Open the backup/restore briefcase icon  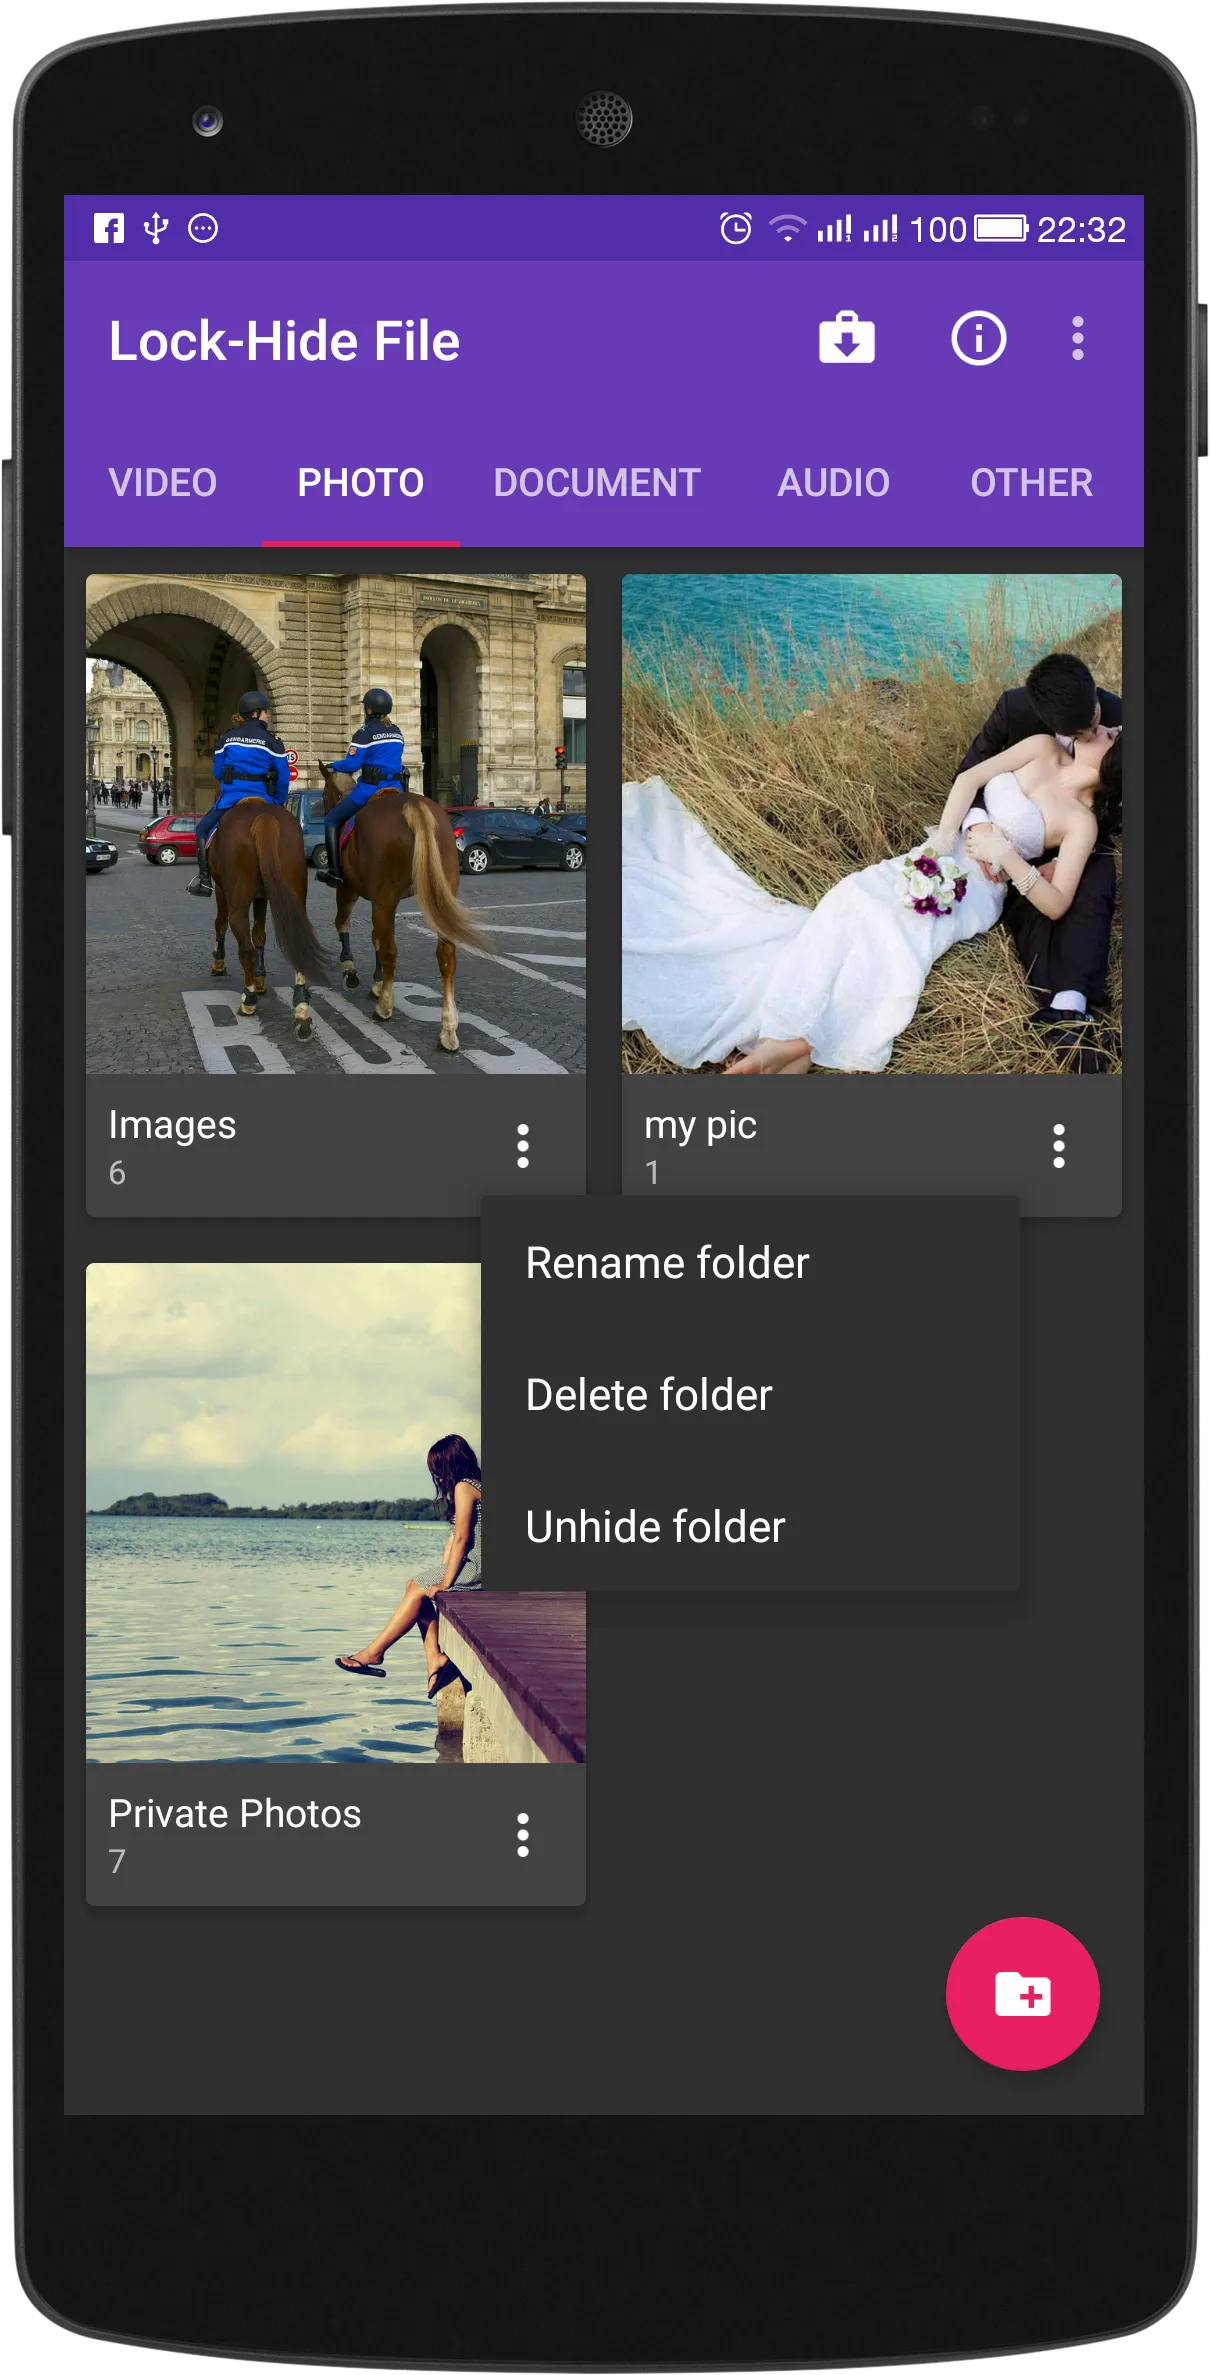tap(846, 339)
